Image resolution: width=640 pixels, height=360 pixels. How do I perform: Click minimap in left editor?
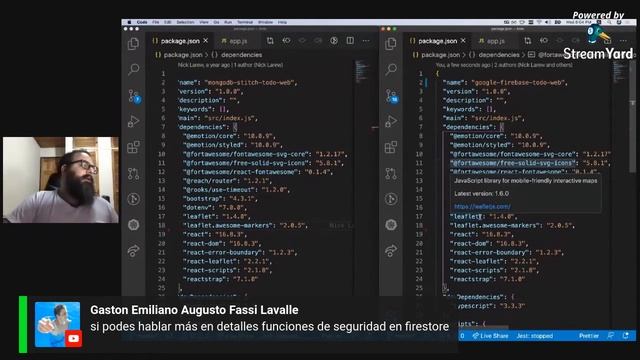coord(362,72)
